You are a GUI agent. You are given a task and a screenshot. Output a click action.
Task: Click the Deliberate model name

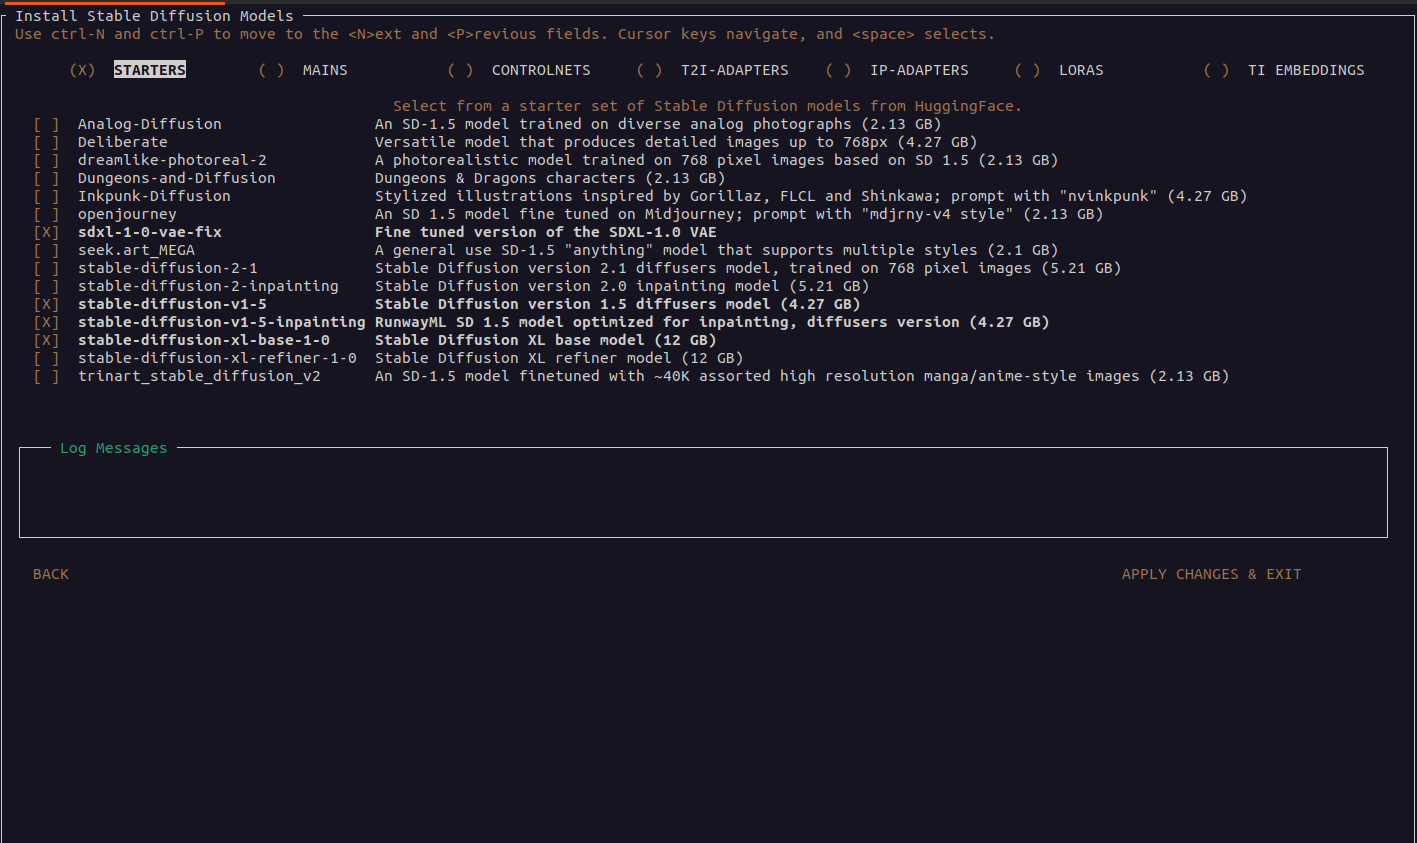(123, 142)
